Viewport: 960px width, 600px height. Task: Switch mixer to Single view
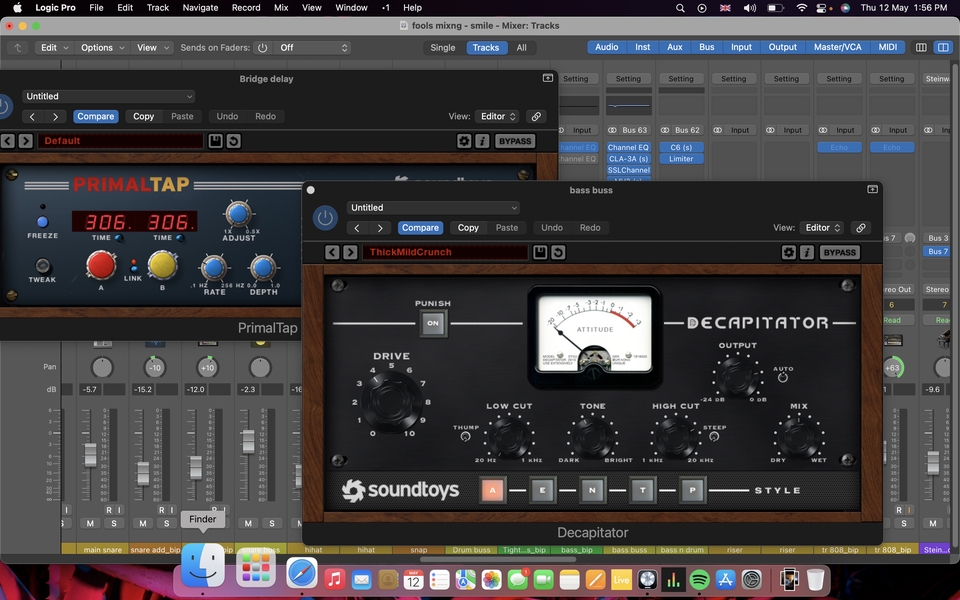(x=443, y=48)
